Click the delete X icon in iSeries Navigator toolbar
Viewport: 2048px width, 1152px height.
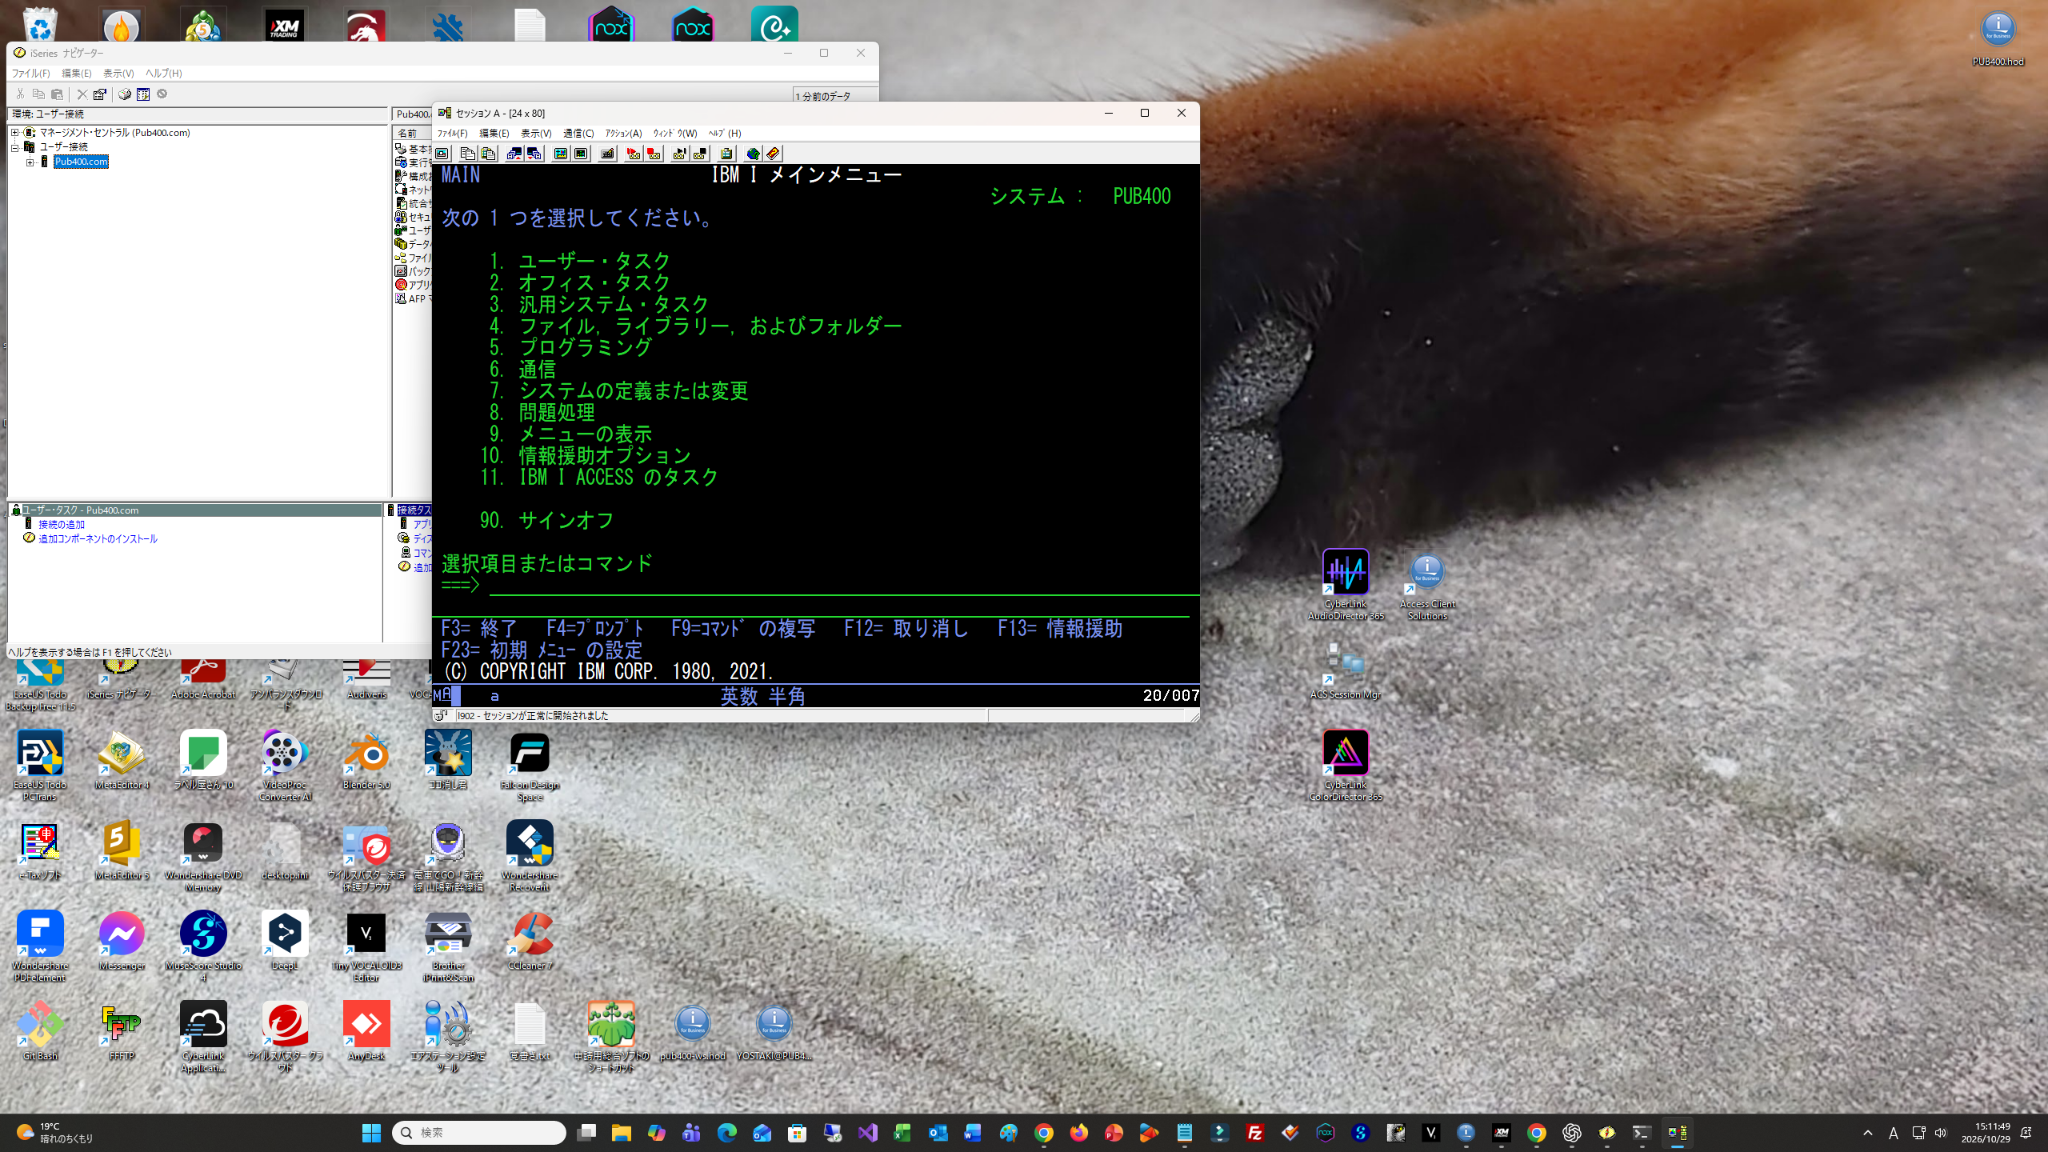coord(82,94)
